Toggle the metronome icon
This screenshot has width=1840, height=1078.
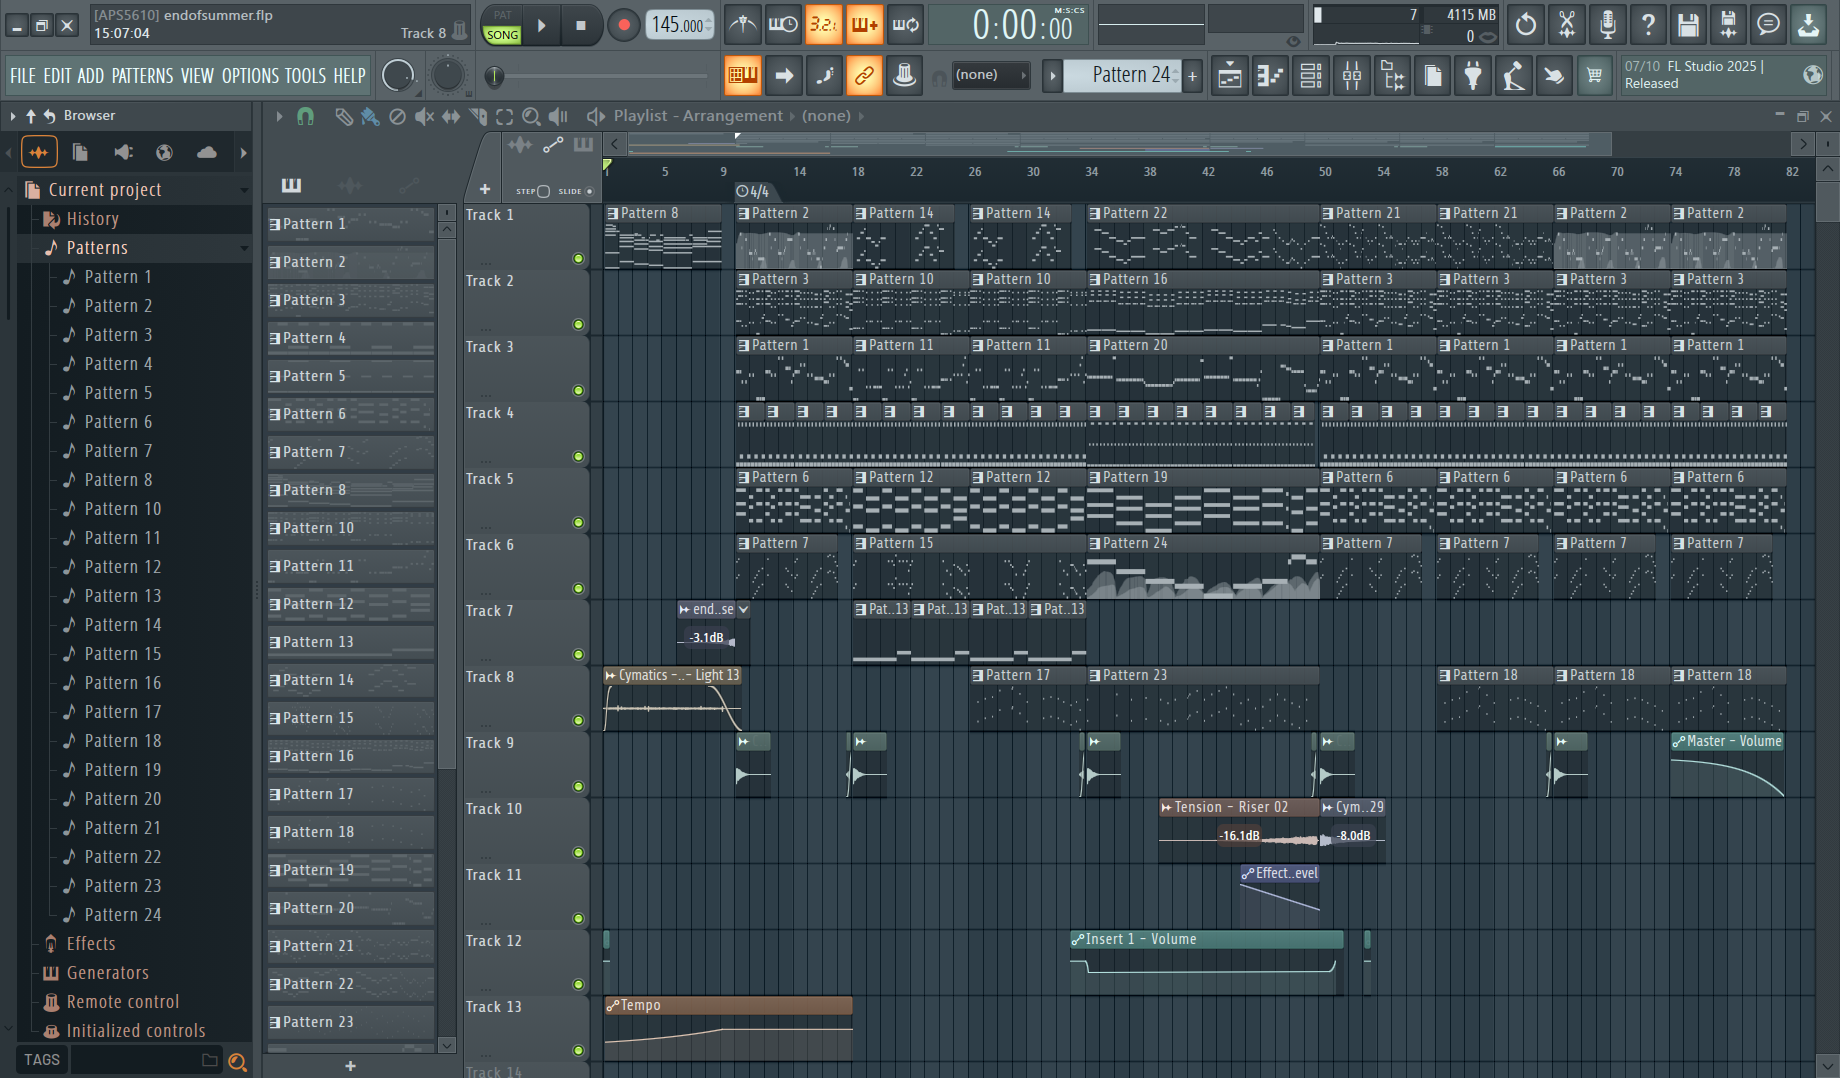pyautogui.click(x=742, y=25)
